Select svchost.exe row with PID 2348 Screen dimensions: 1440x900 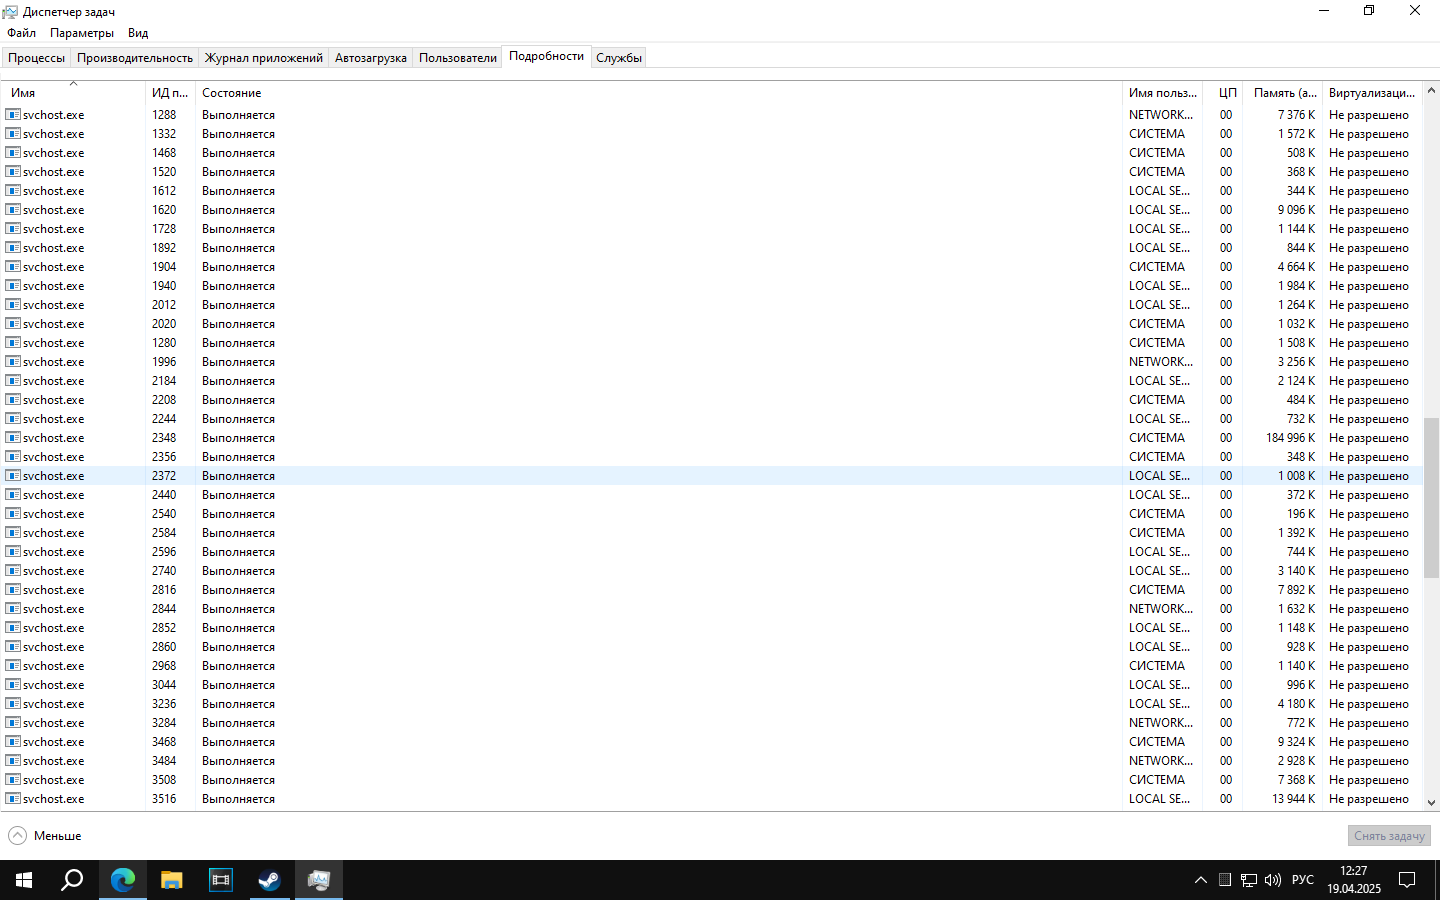click(x=54, y=438)
